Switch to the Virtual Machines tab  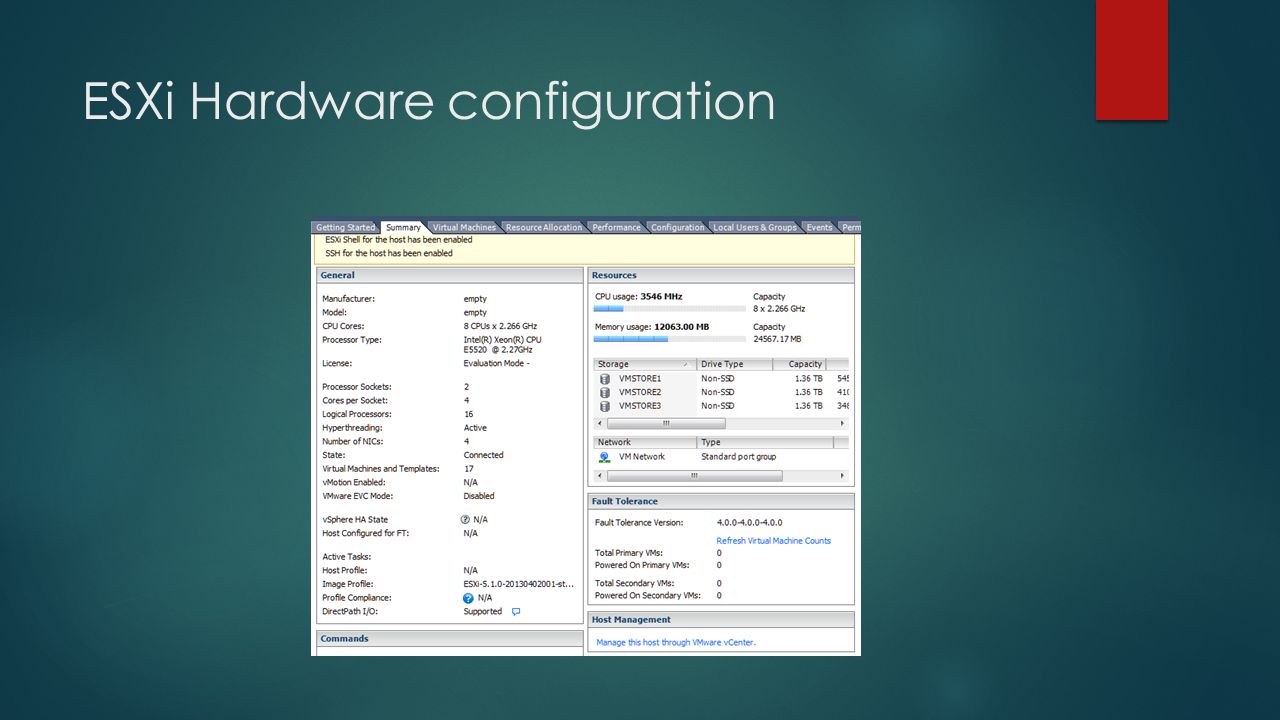(x=463, y=227)
